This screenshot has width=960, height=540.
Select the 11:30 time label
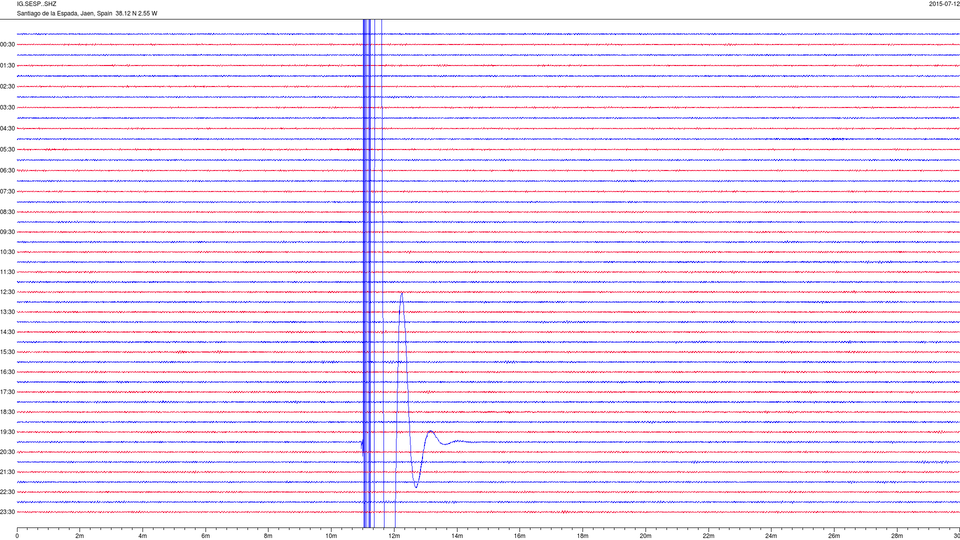pos(7,272)
